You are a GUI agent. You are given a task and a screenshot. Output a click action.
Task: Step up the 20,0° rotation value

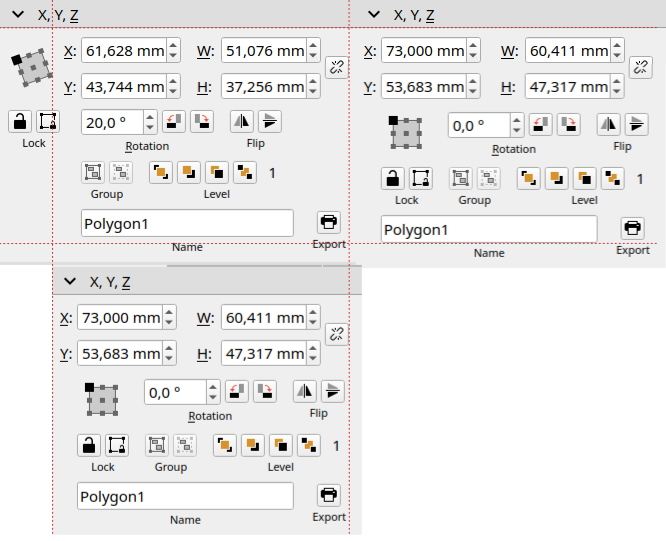[x=150, y=117]
